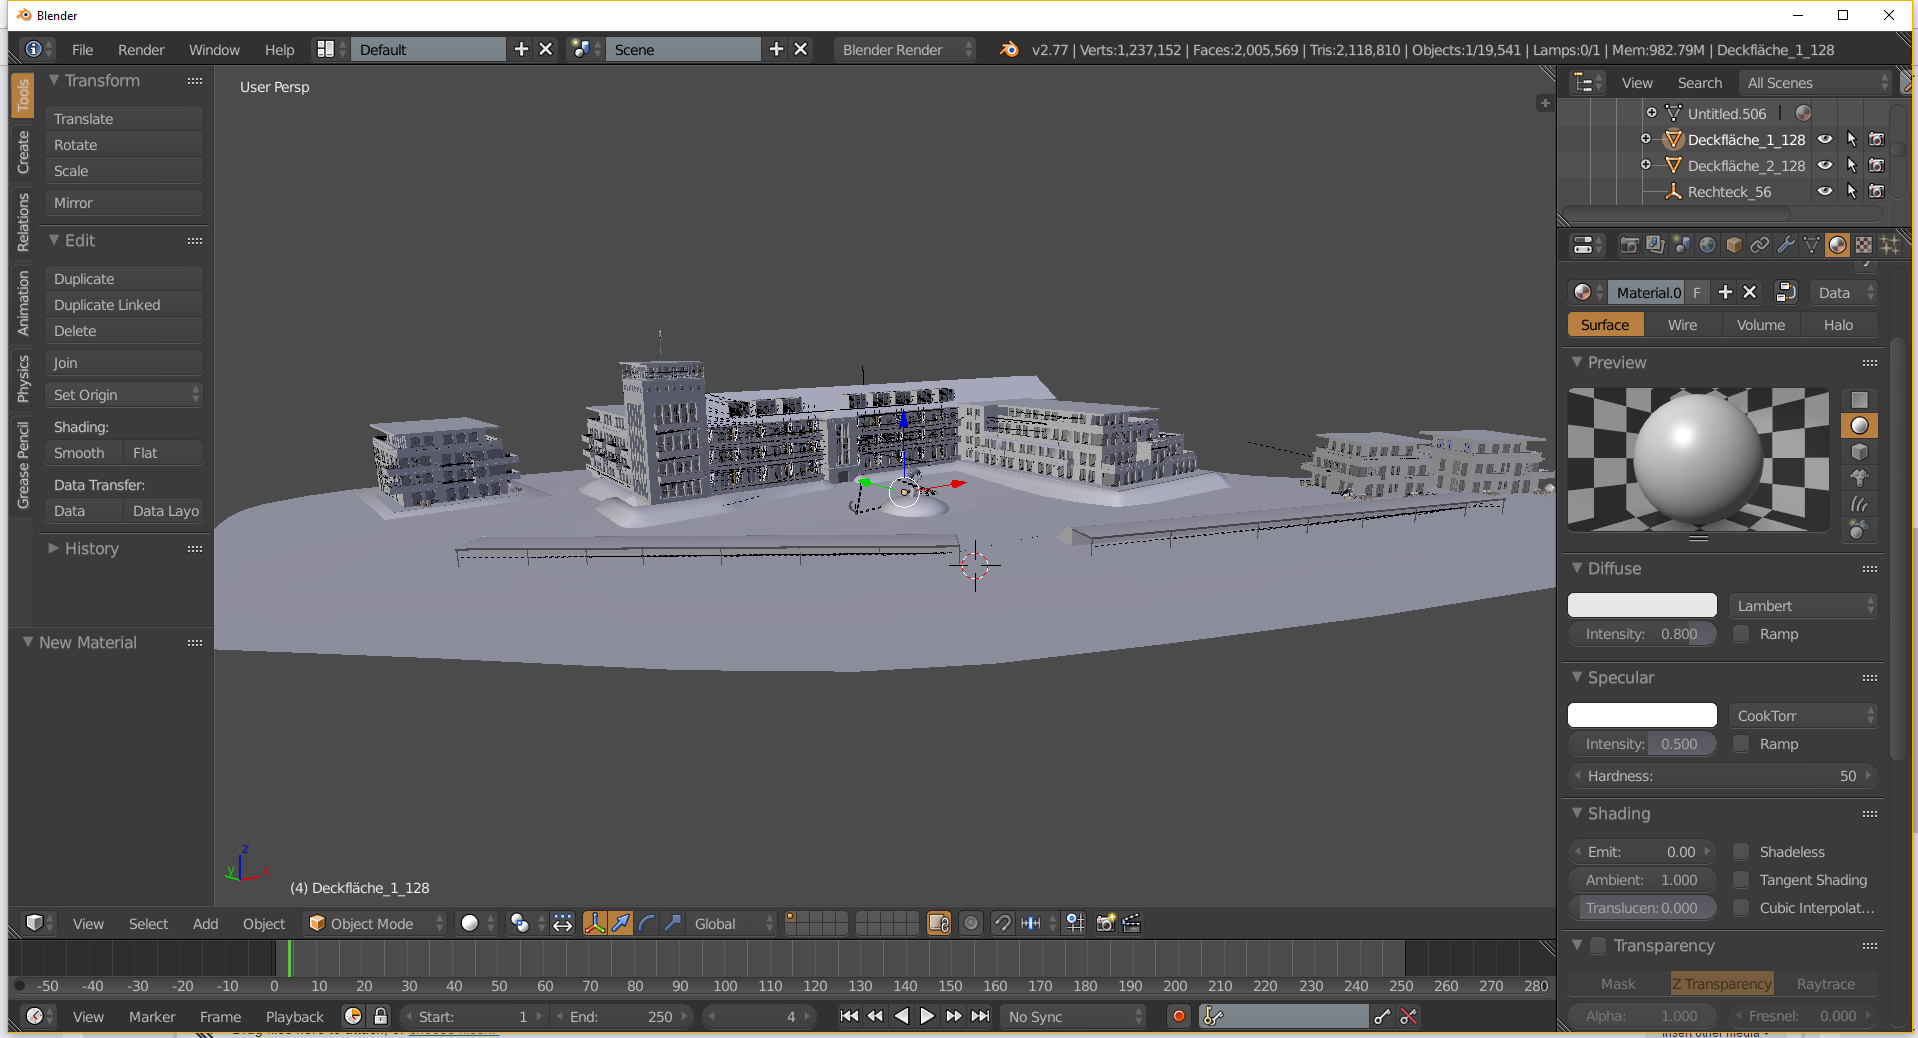Enable the Transparency panel checkbox
This screenshot has width=1918, height=1038.
tap(1598, 945)
